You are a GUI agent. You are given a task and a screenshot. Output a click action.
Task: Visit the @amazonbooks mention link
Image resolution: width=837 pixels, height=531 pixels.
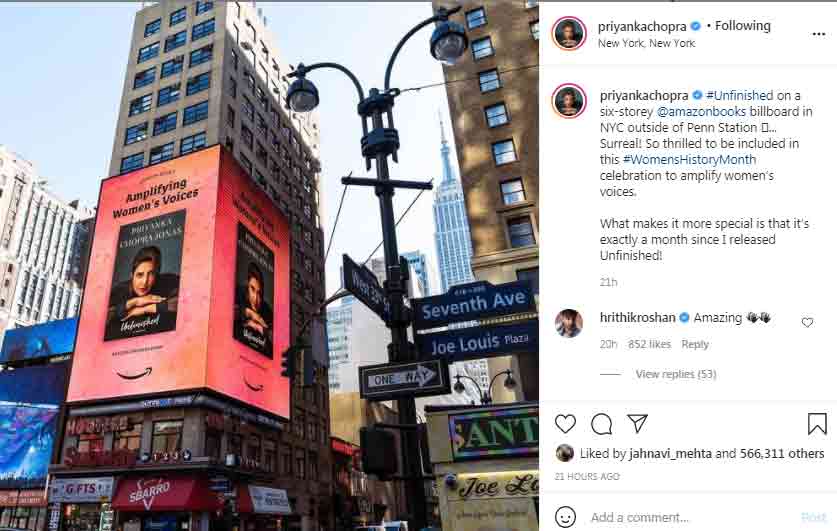pyautogui.click(x=701, y=112)
